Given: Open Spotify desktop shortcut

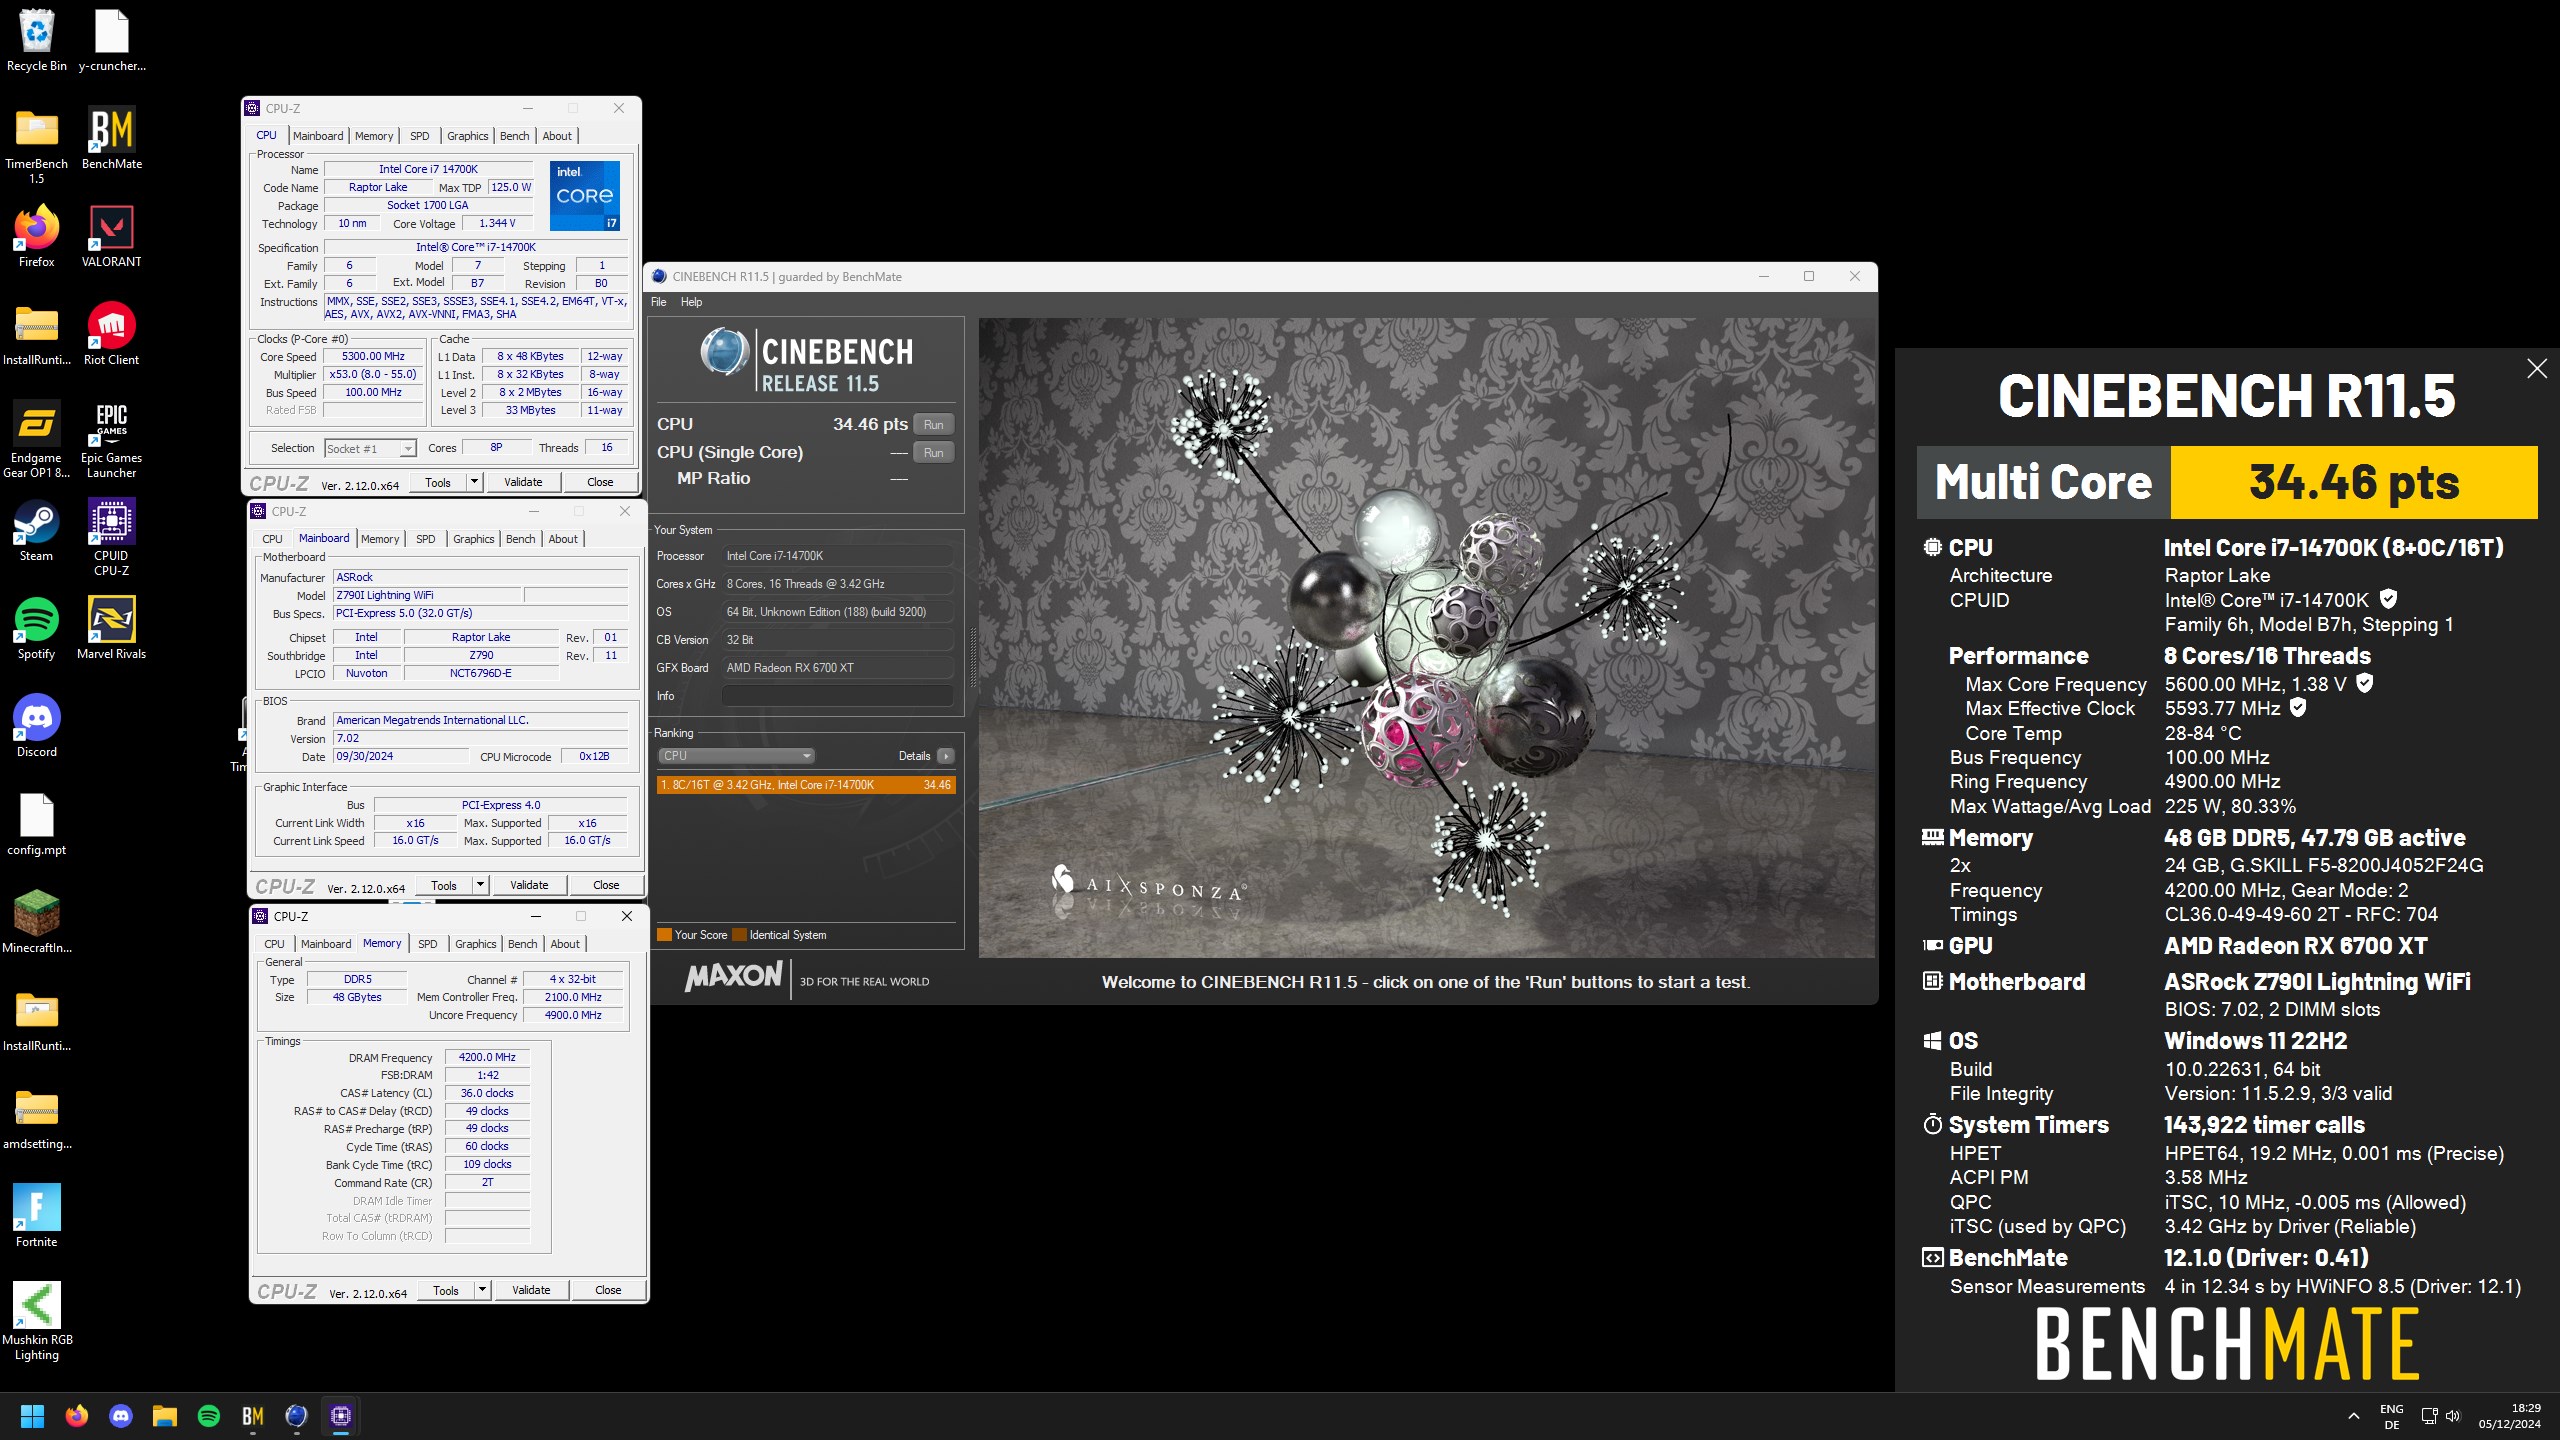Looking at the screenshot, I should (37, 628).
